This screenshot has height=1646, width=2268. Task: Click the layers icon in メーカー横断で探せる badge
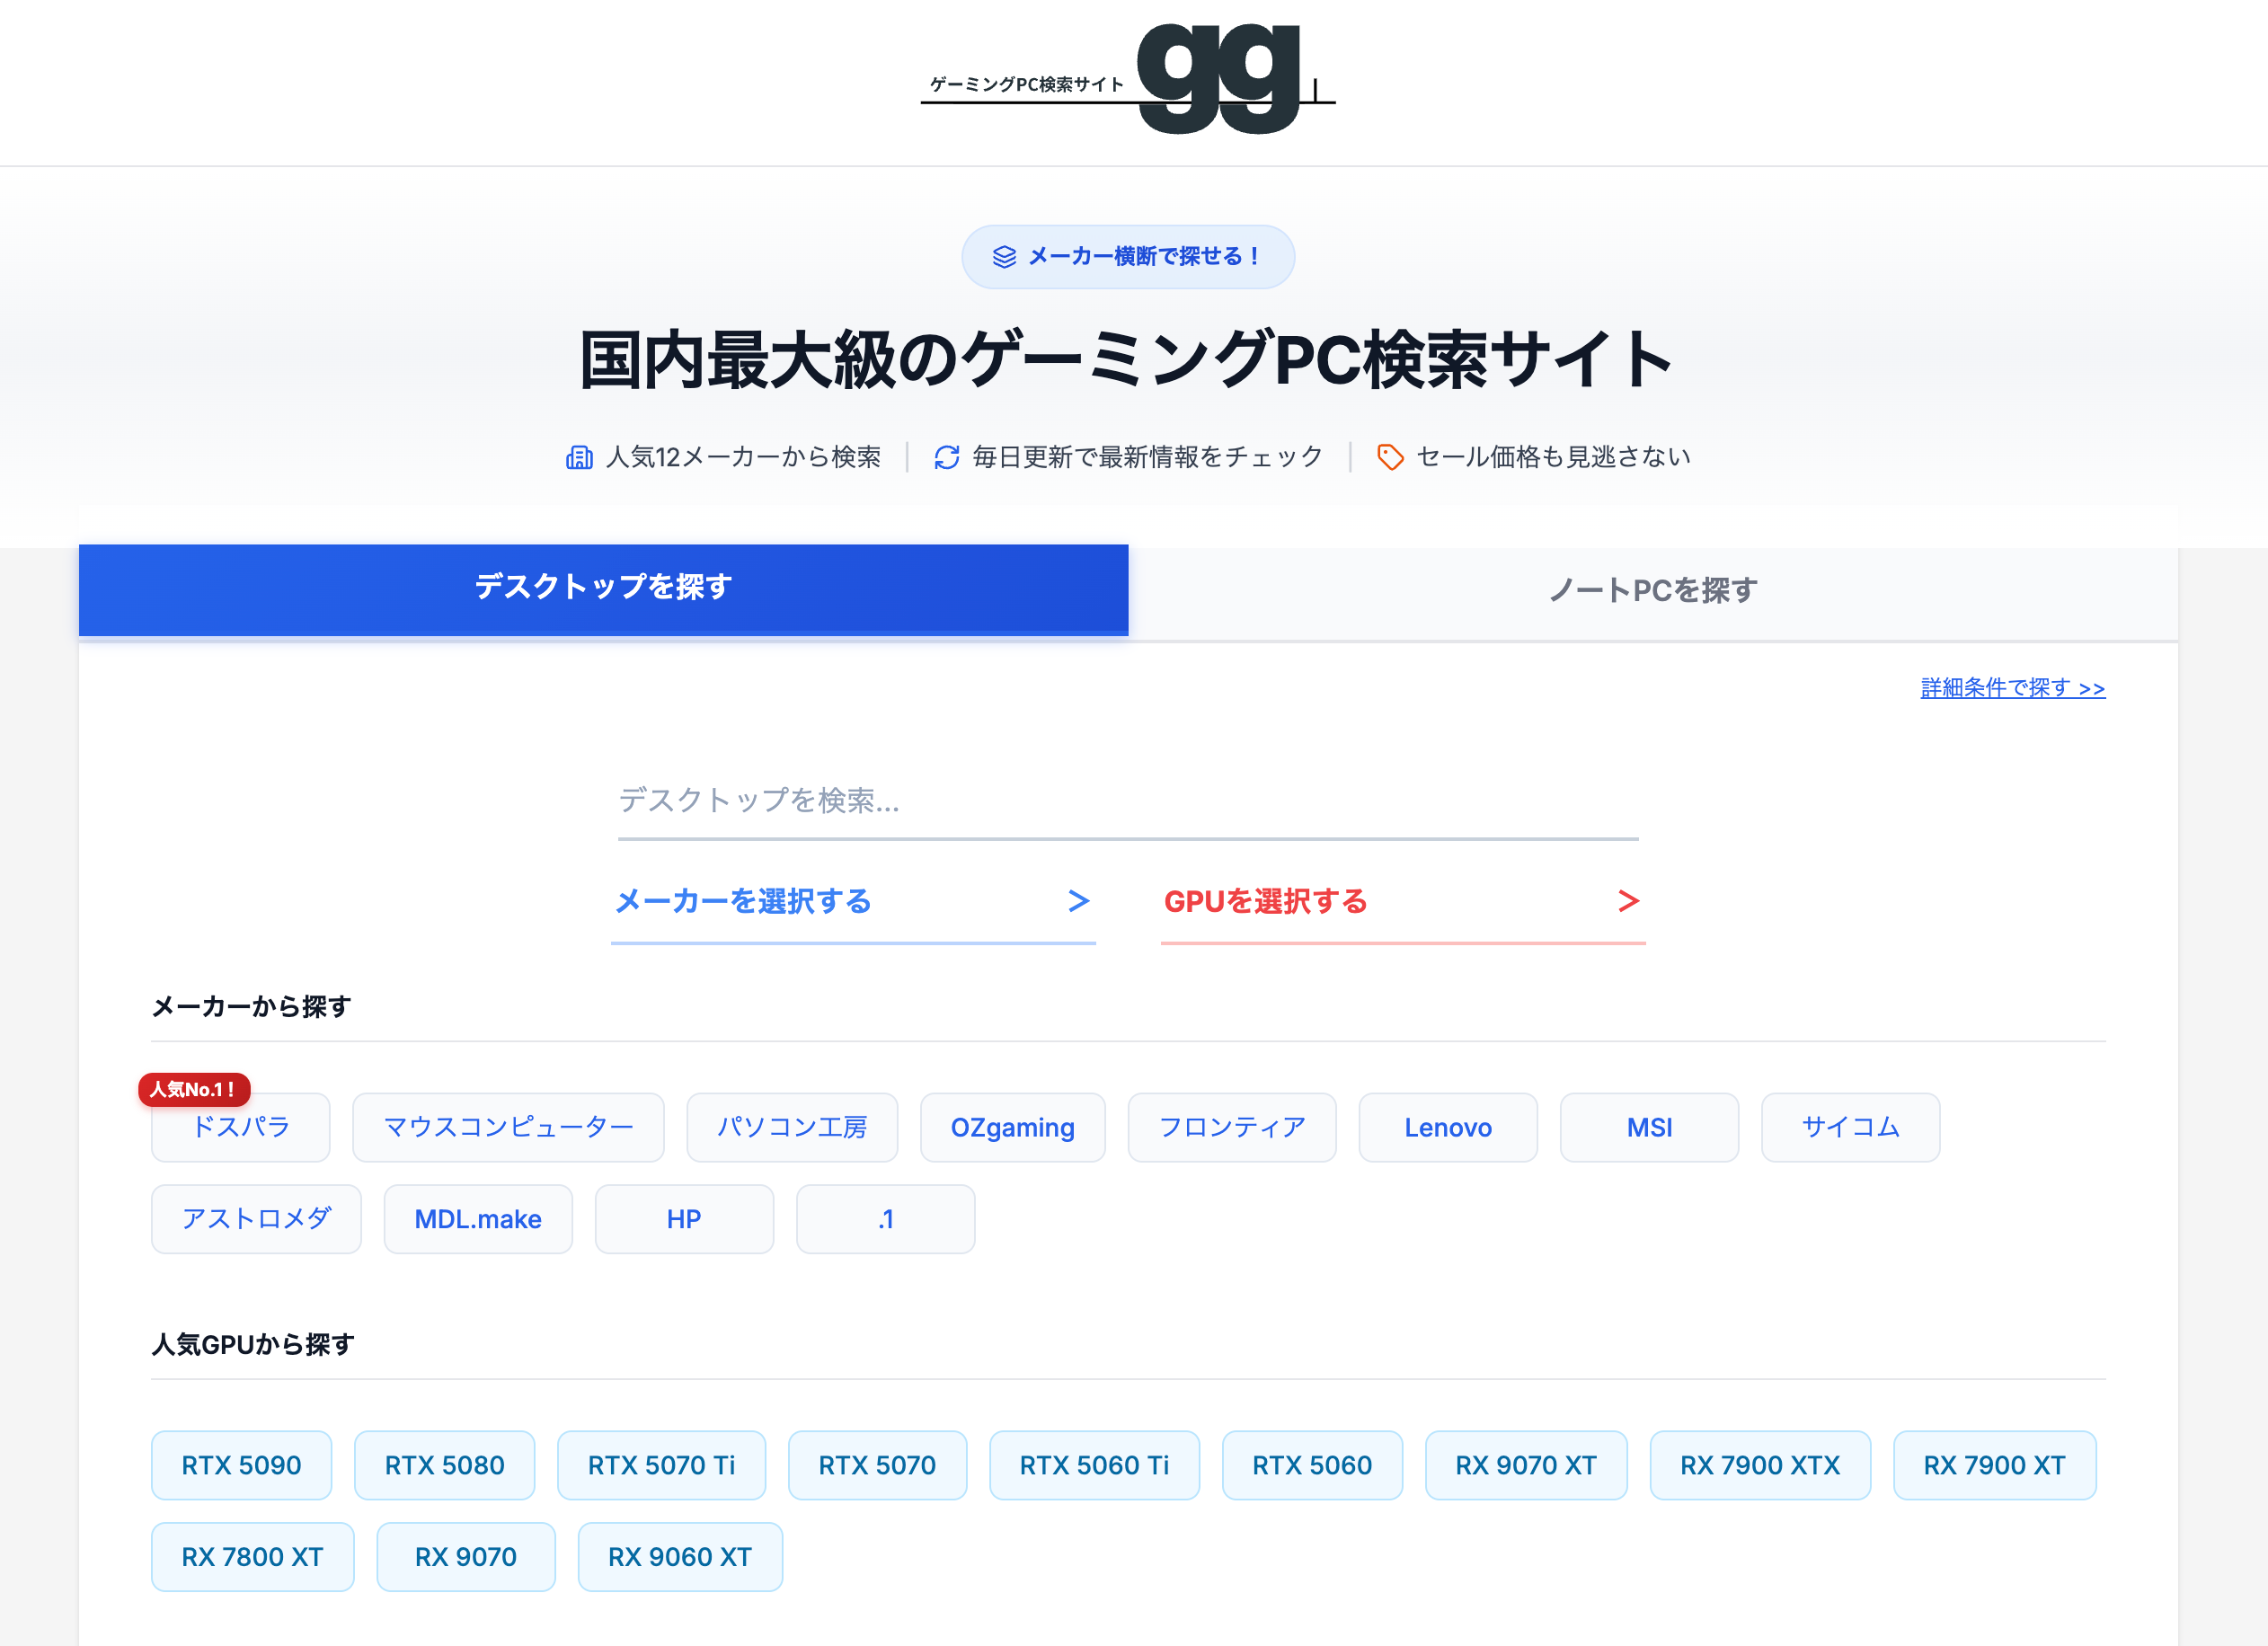click(1003, 256)
